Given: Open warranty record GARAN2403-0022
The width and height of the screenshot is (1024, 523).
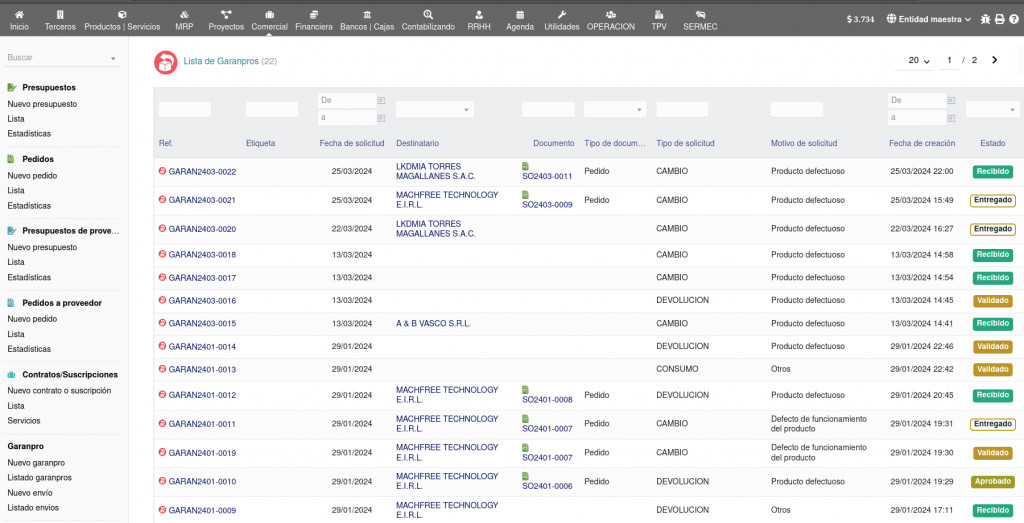Looking at the screenshot, I should [202, 172].
